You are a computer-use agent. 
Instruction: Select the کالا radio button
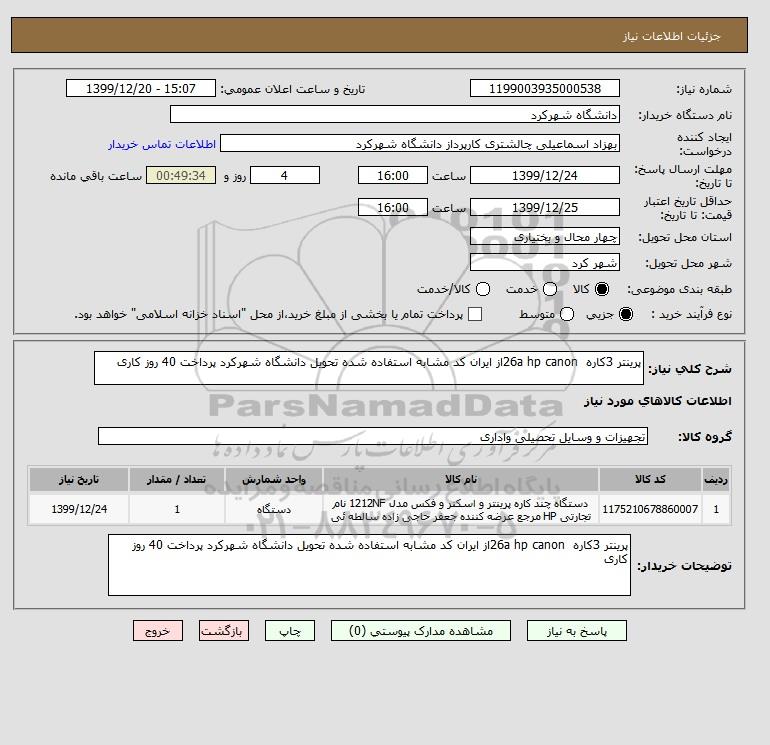click(x=602, y=289)
